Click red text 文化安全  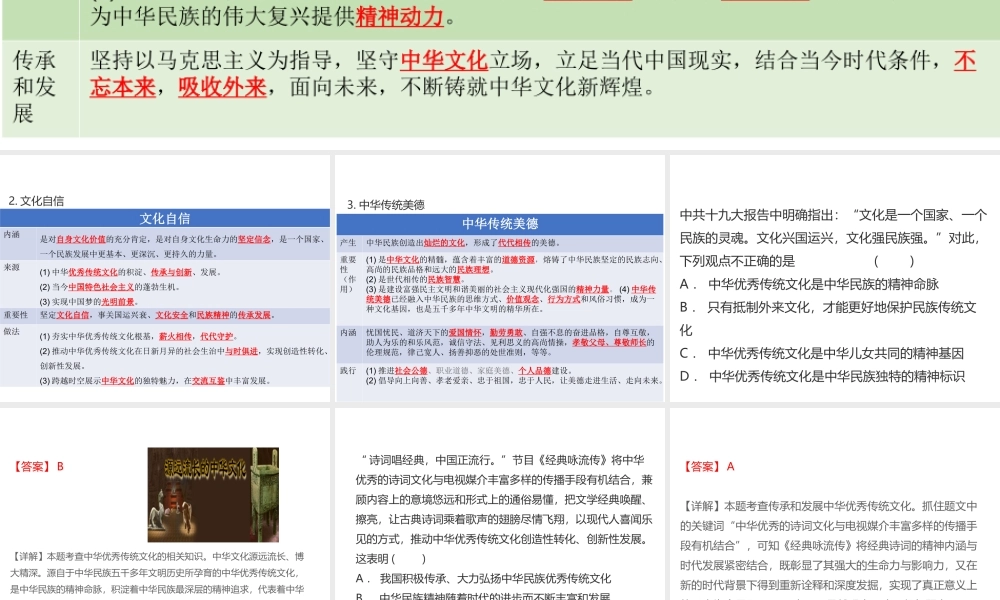click(172, 315)
